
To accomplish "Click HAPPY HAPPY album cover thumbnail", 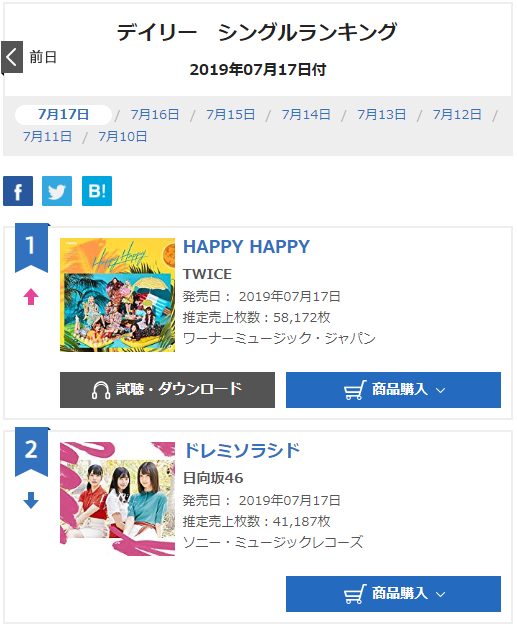I will point(118,295).
